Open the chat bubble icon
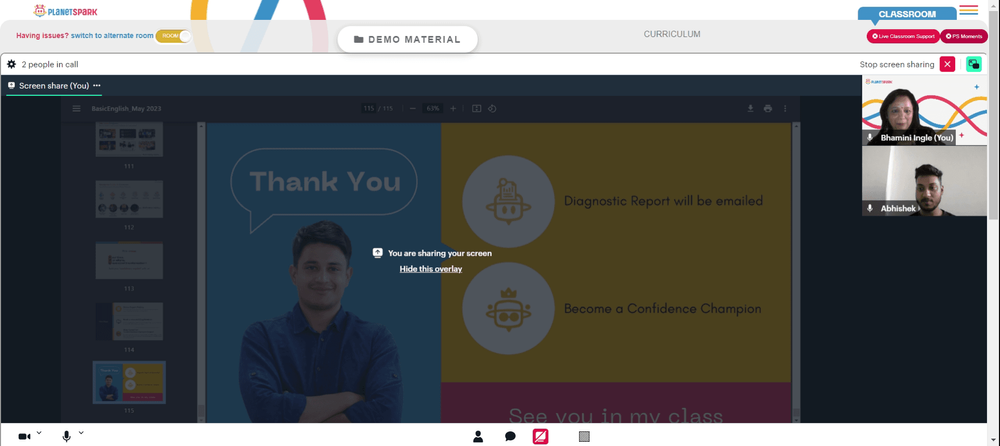The width and height of the screenshot is (1000, 446). tap(510, 437)
